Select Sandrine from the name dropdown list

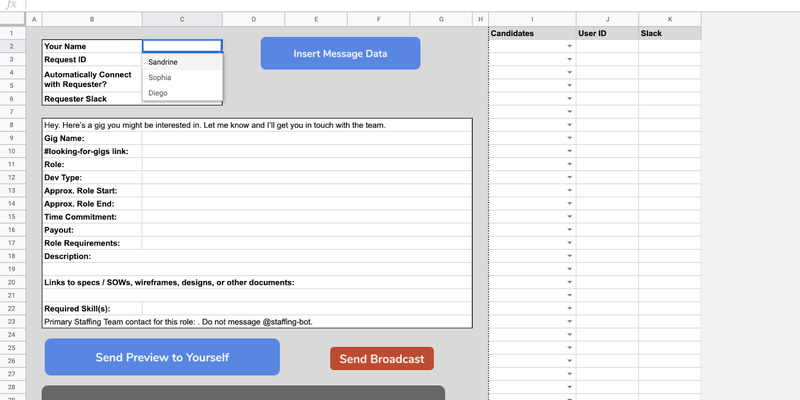[163, 62]
